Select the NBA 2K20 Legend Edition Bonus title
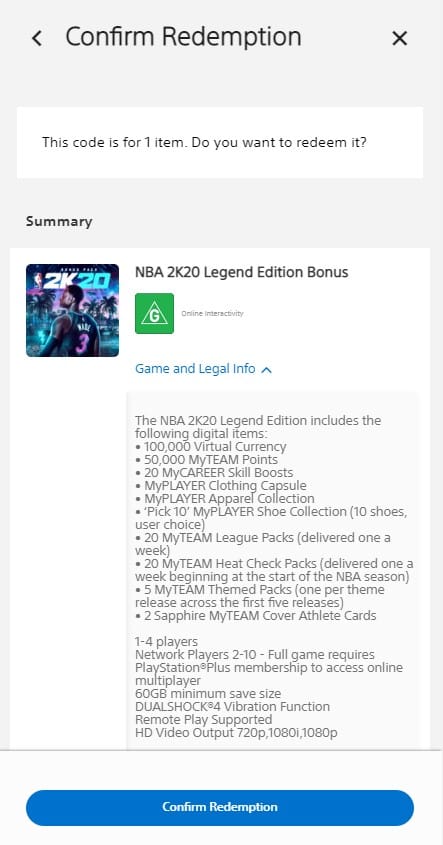This screenshot has height=845, width=443. (x=241, y=272)
